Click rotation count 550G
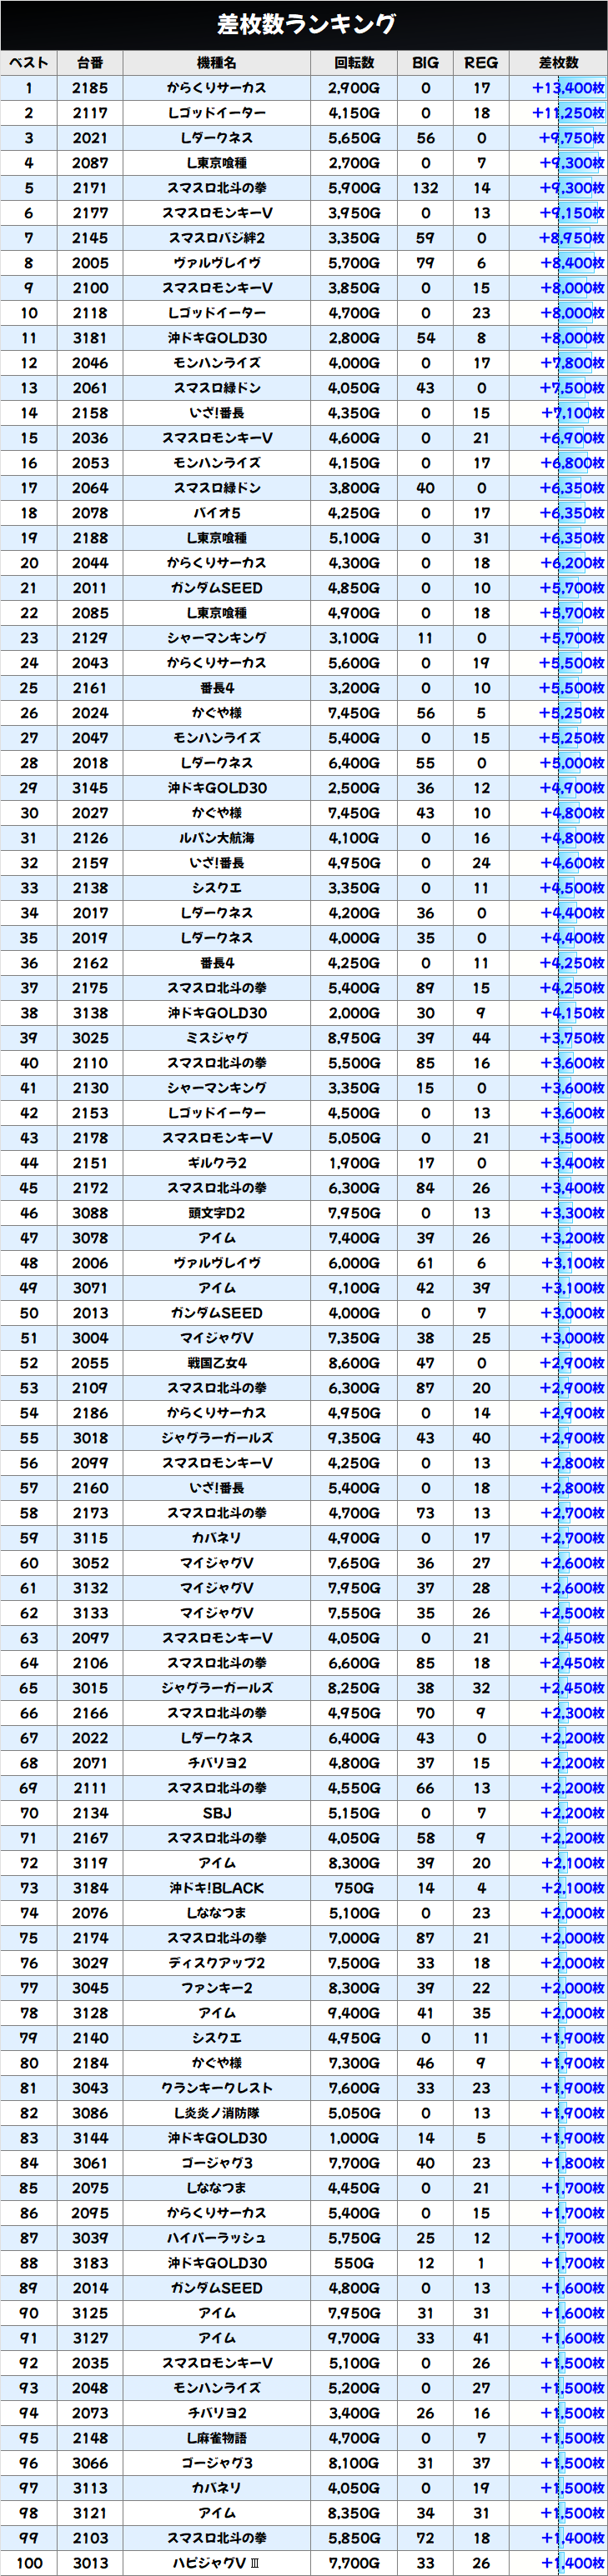Screen dimensions: 608x2576 point(354,2263)
